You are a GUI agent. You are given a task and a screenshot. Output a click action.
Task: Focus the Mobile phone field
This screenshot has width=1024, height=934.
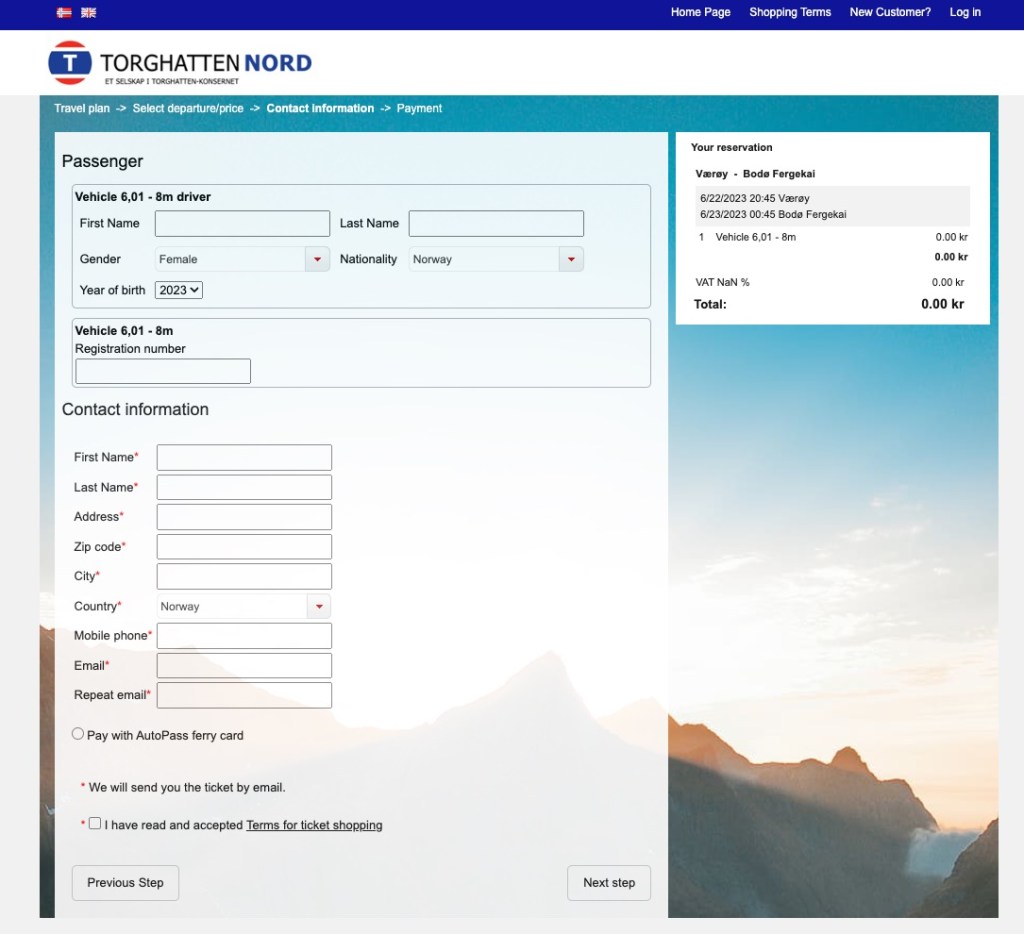click(244, 636)
